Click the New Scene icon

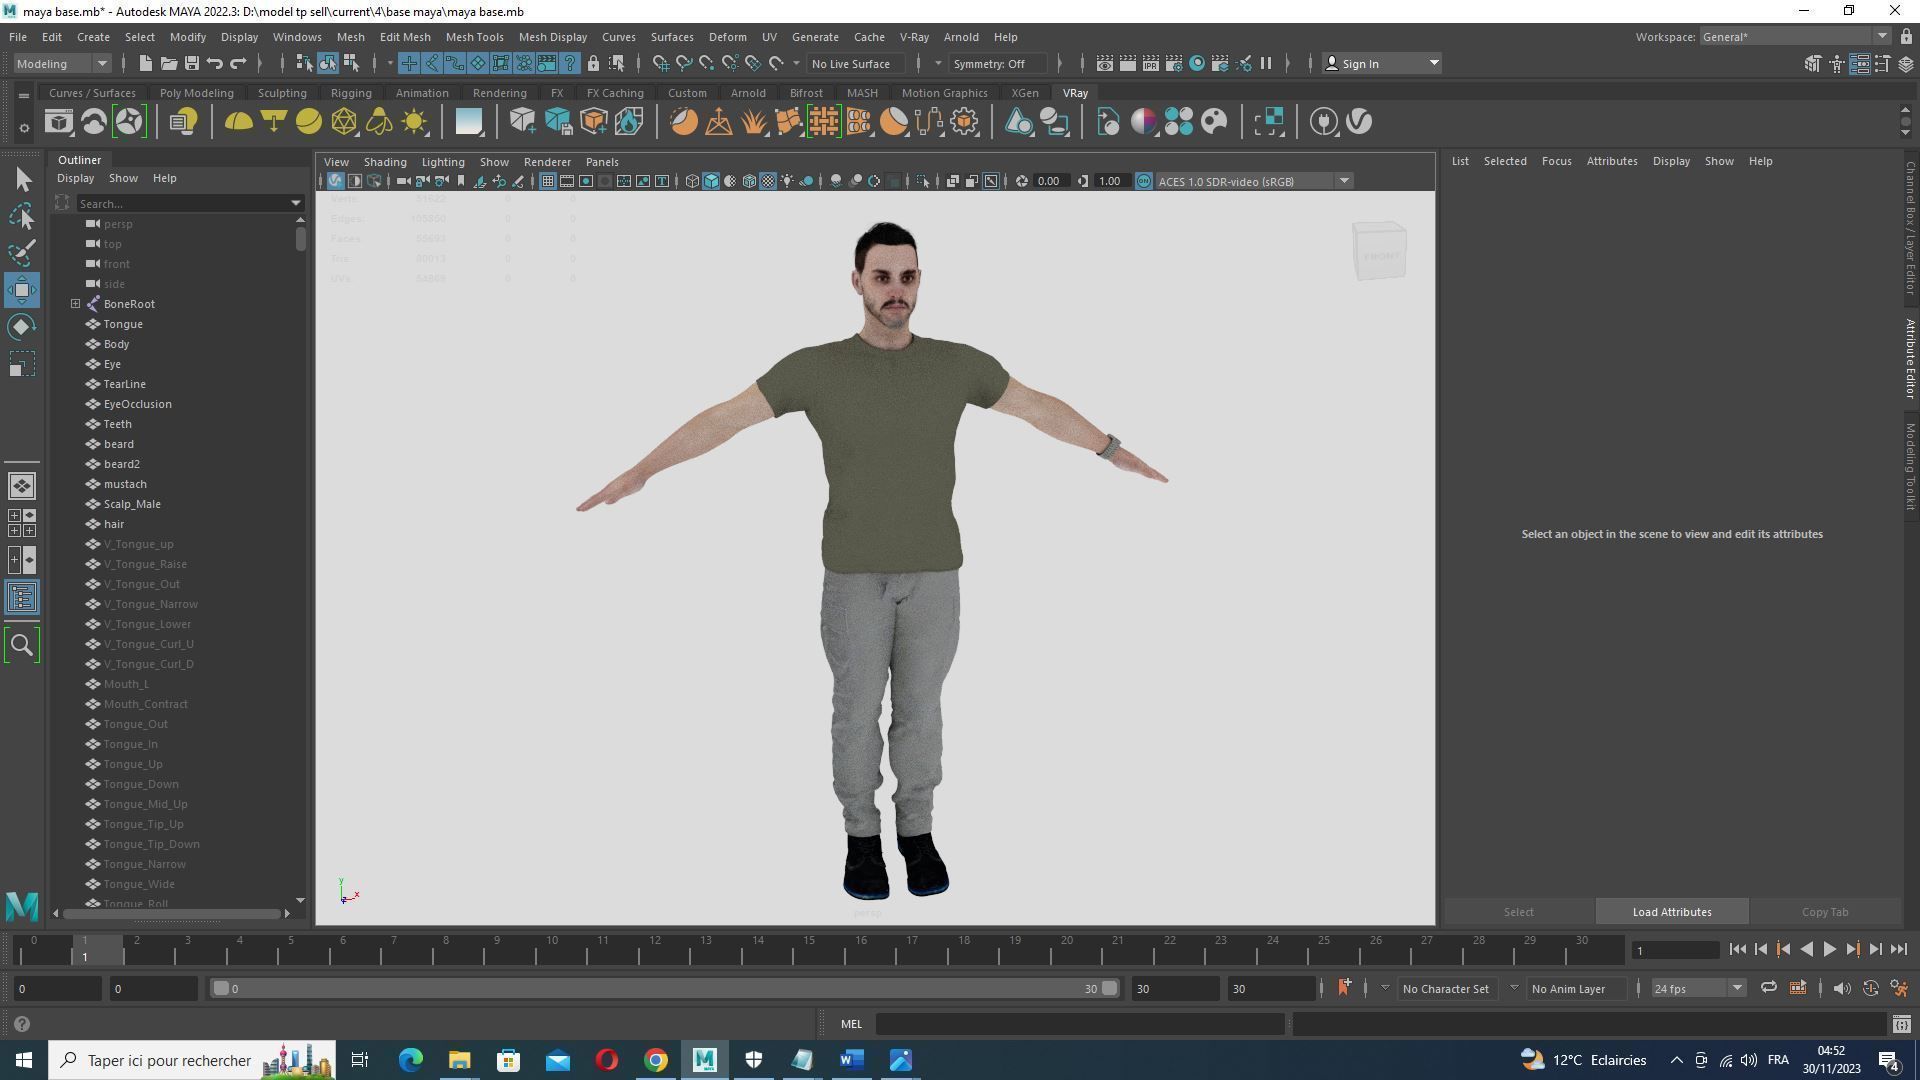[x=145, y=63]
